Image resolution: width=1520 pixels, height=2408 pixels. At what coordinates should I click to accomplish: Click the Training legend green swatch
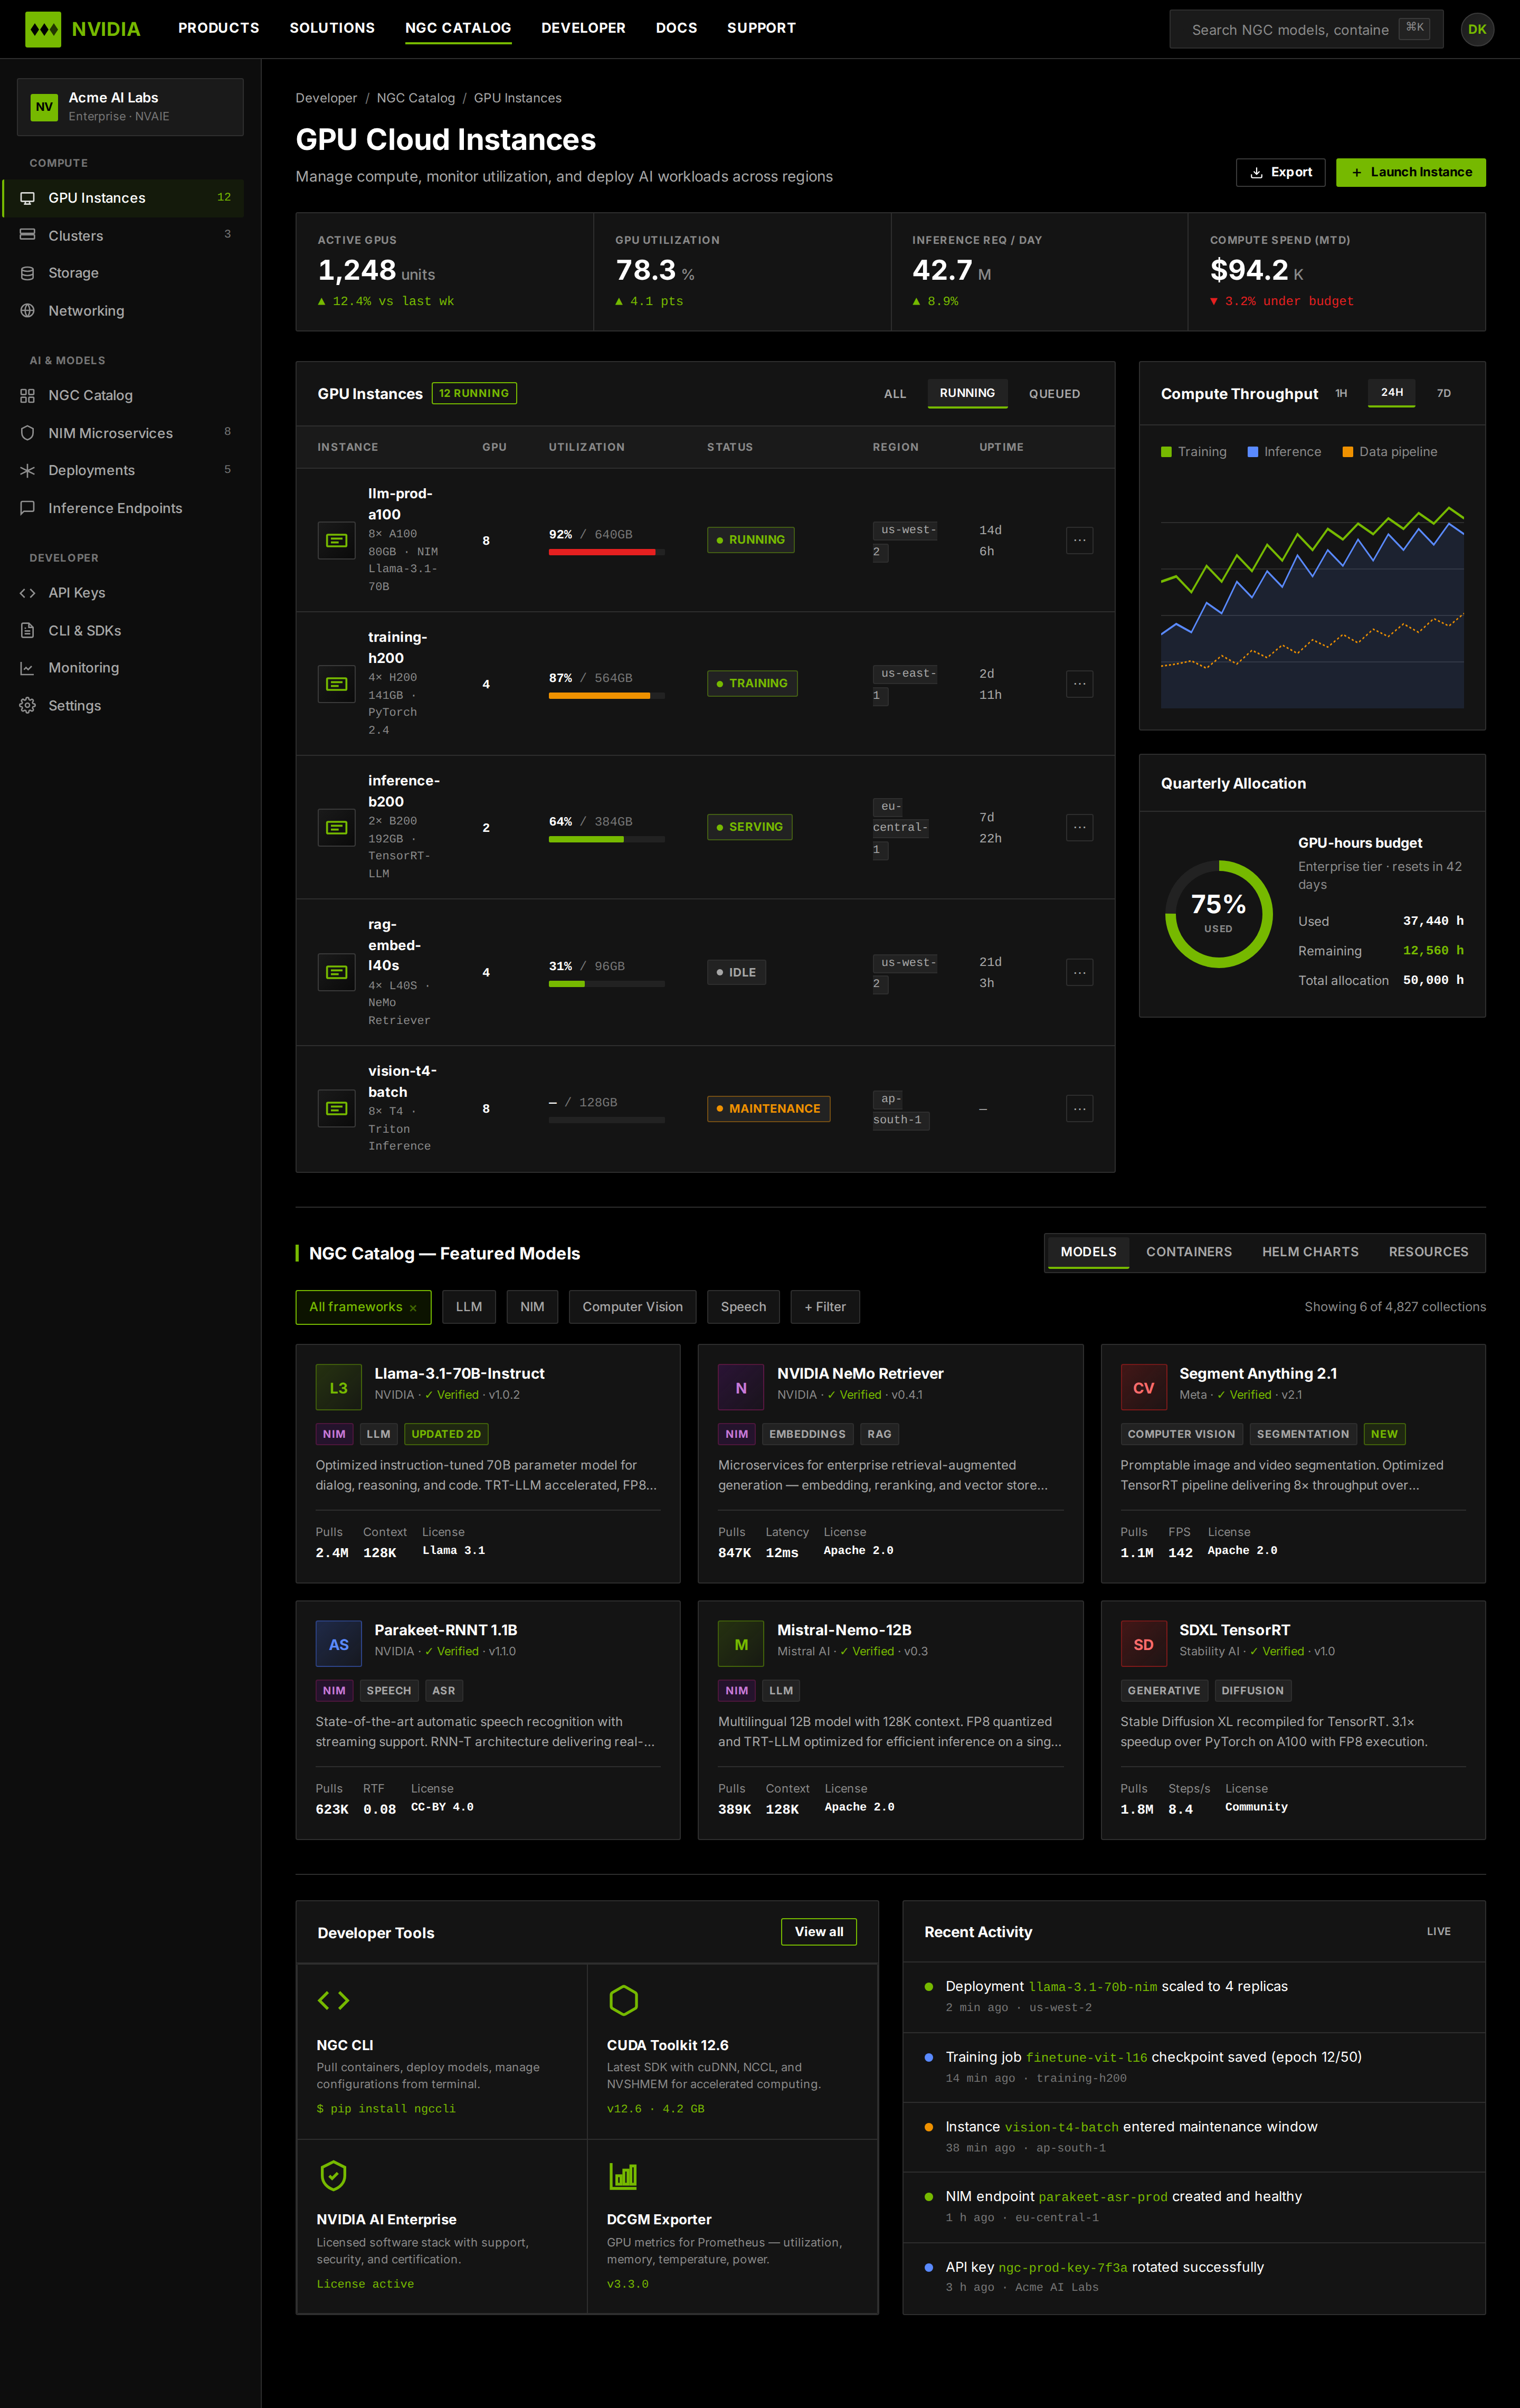pos(1166,452)
